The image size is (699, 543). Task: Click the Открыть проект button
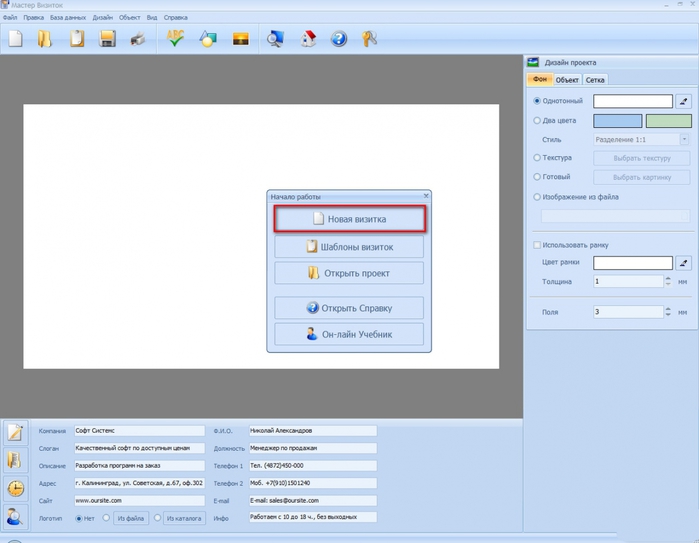coord(349,273)
